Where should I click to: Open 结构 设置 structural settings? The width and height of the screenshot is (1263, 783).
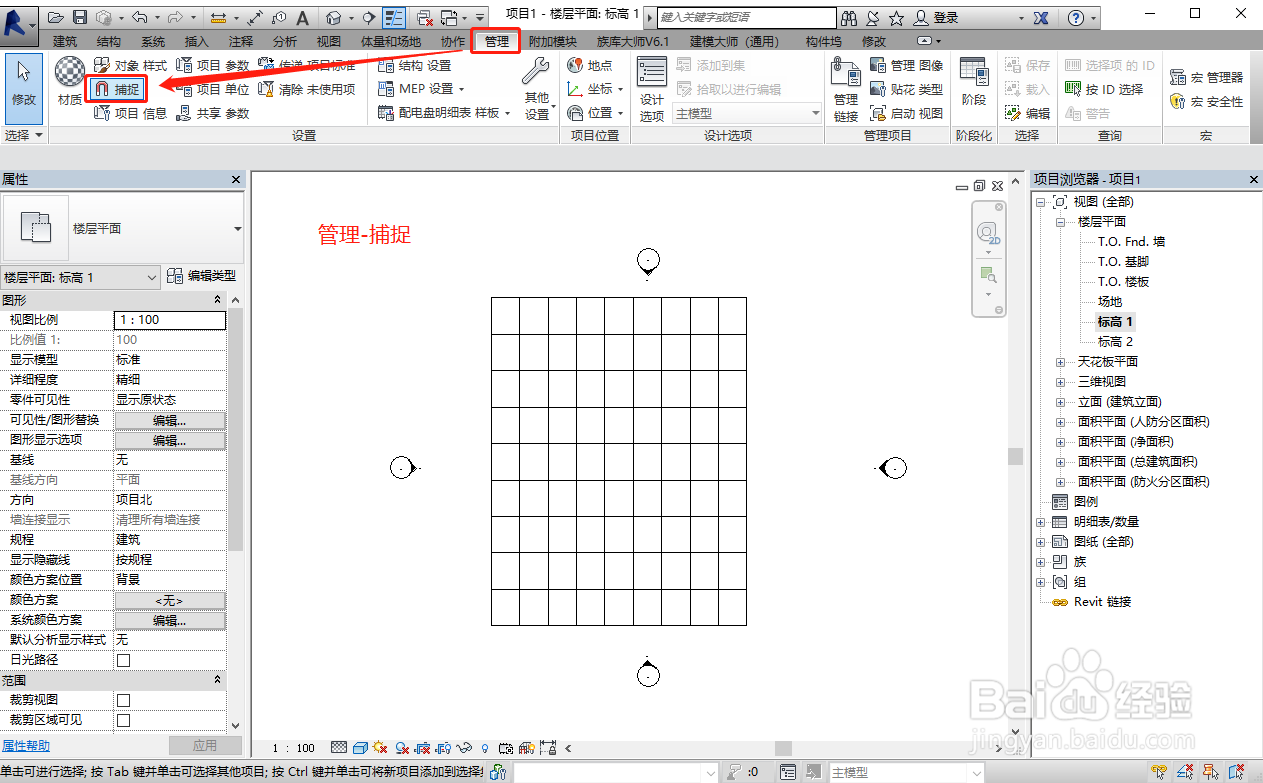click(x=414, y=65)
